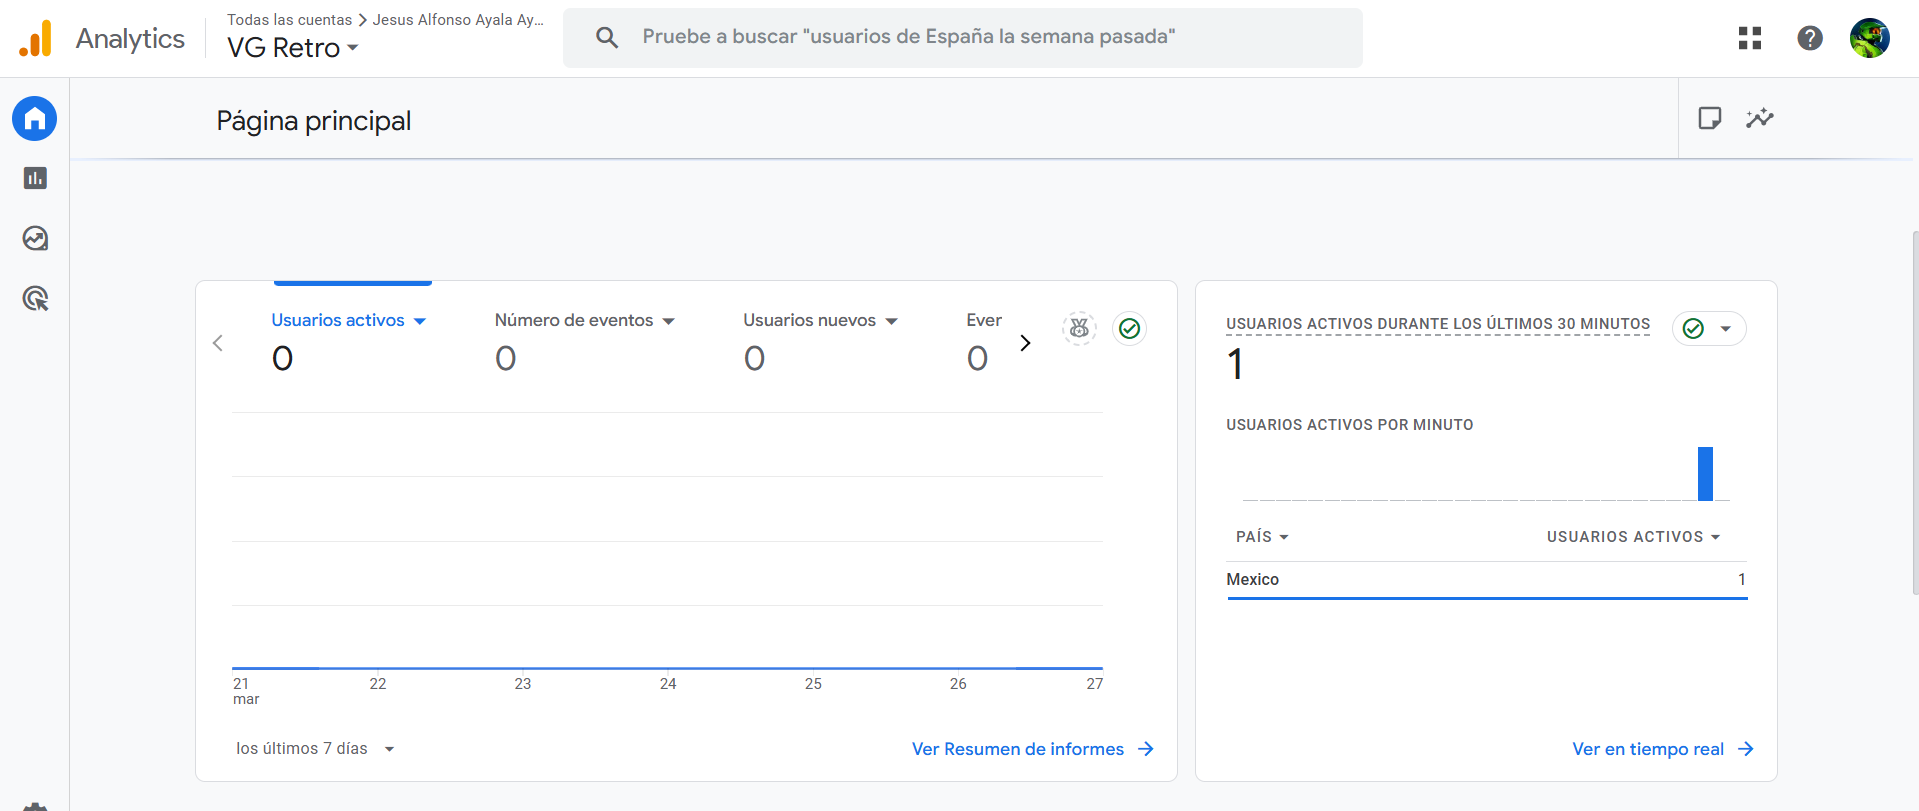1919x811 pixels.
Task: Click the Google Analytics logo
Action: pos(35,38)
